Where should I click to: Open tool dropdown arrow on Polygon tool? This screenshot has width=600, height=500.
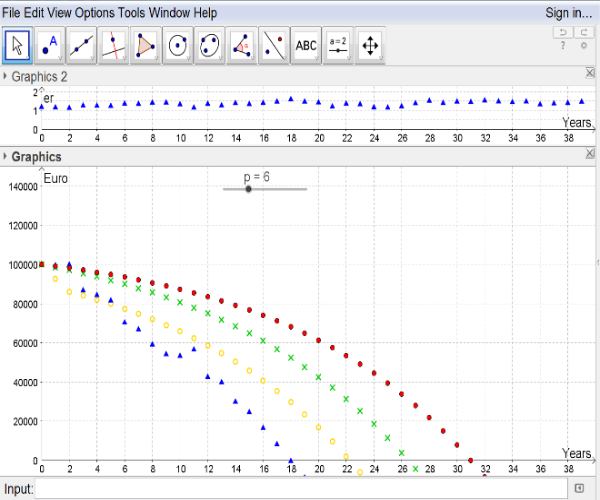click(x=157, y=58)
